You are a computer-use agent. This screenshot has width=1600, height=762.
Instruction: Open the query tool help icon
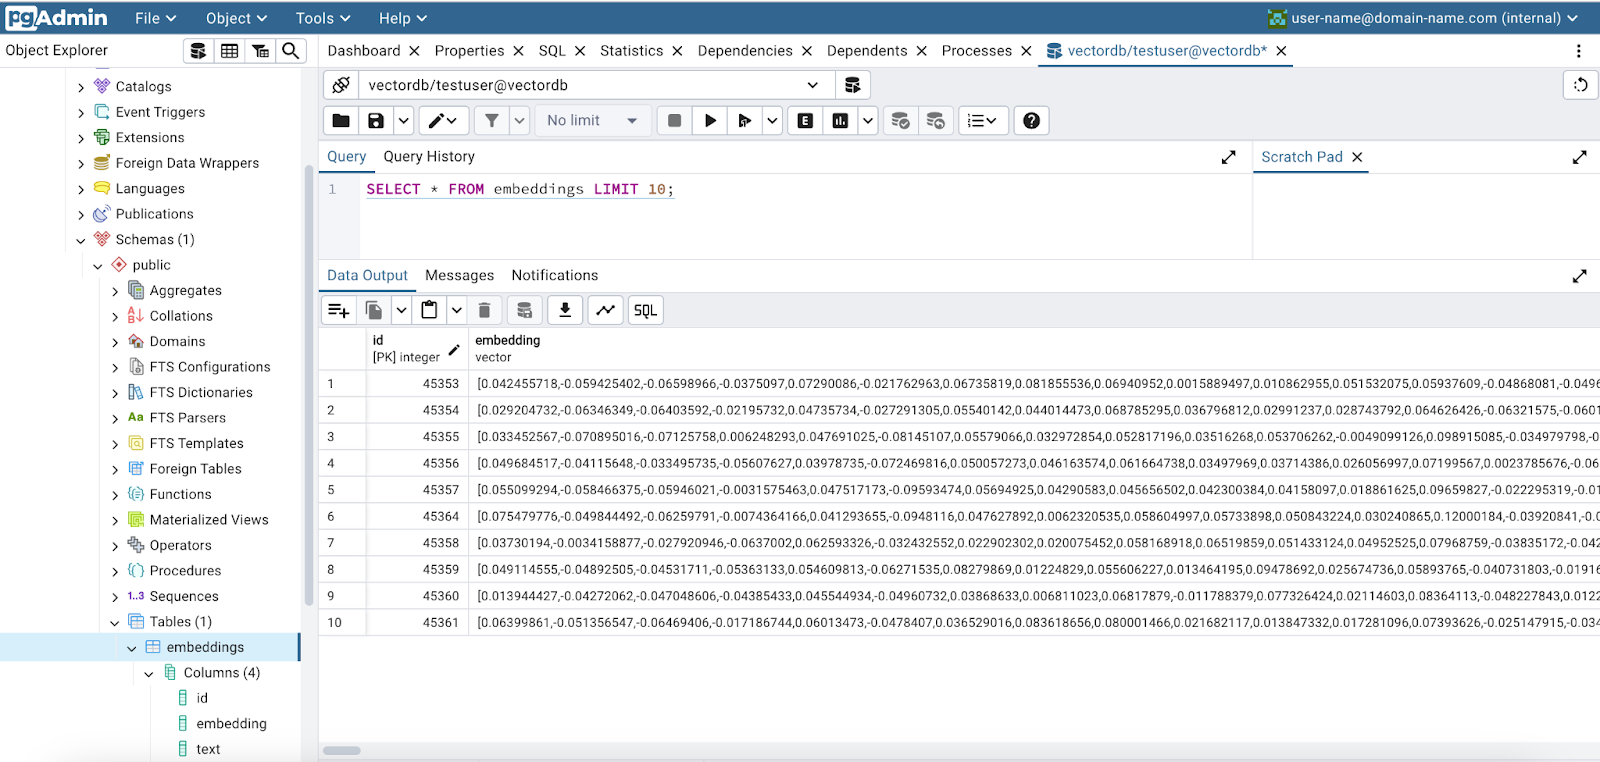point(1031,121)
